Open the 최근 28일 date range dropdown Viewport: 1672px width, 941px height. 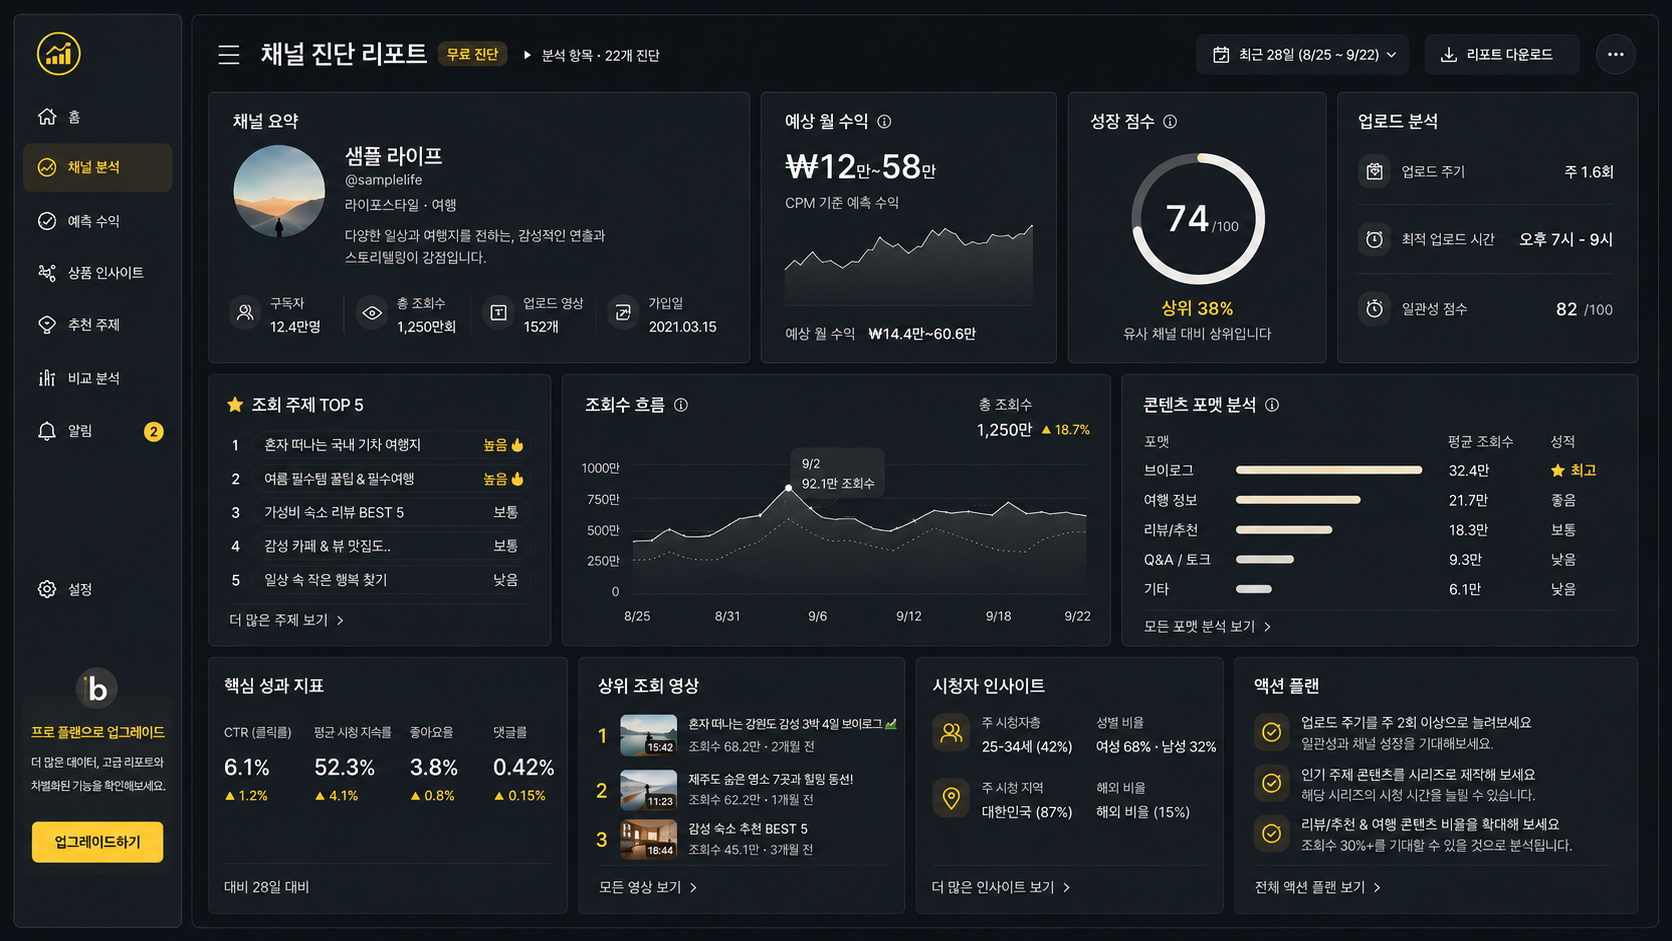[1303, 55]
